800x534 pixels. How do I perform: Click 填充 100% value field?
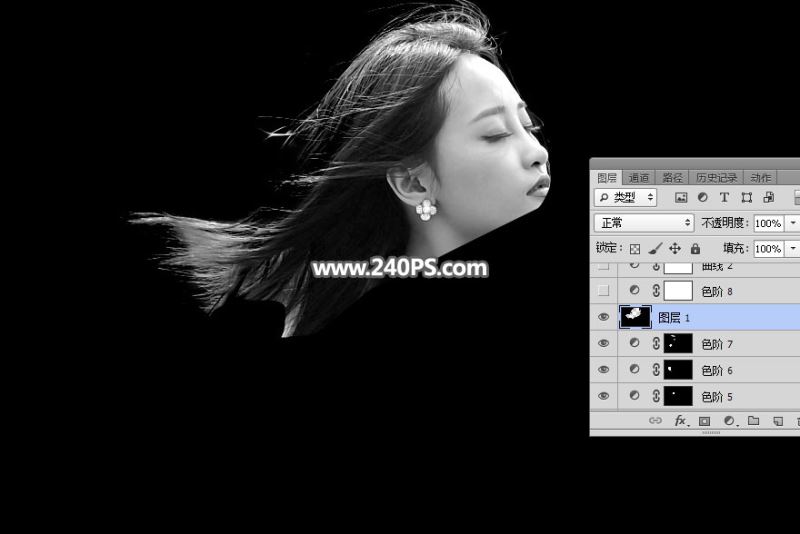[x=769, y=248]
